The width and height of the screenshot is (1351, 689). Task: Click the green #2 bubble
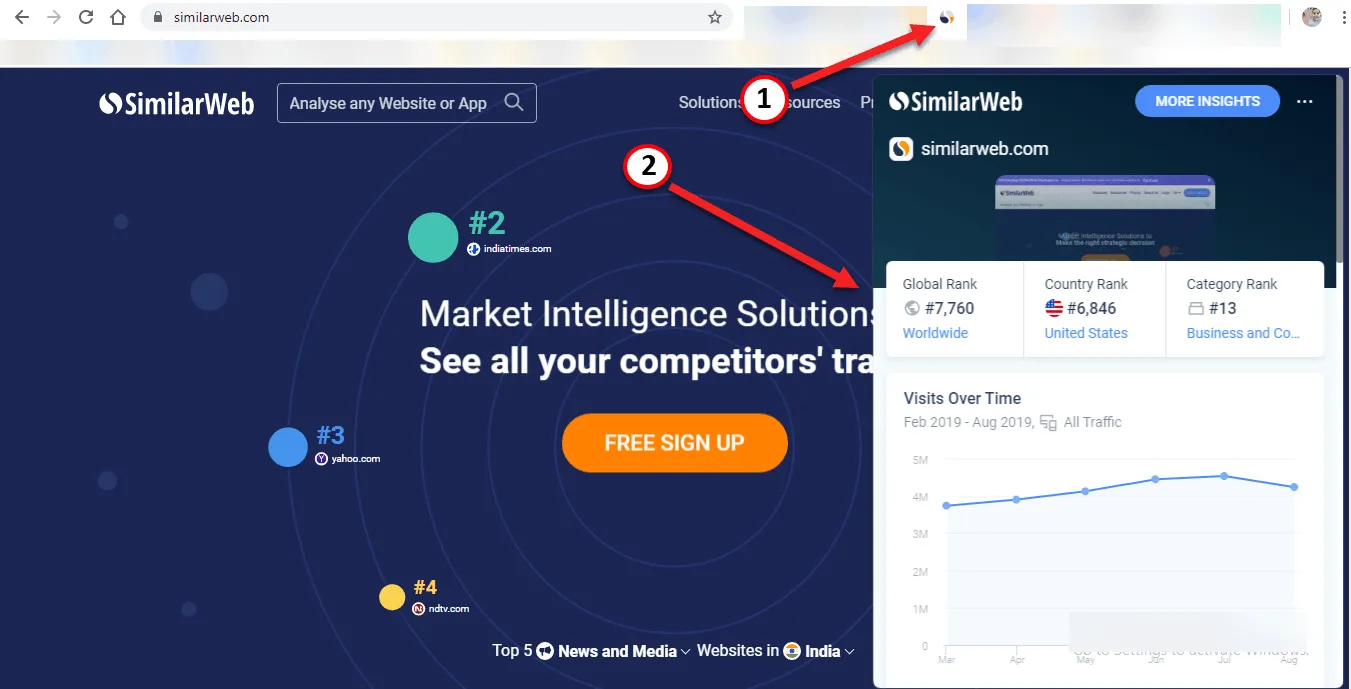433,238
